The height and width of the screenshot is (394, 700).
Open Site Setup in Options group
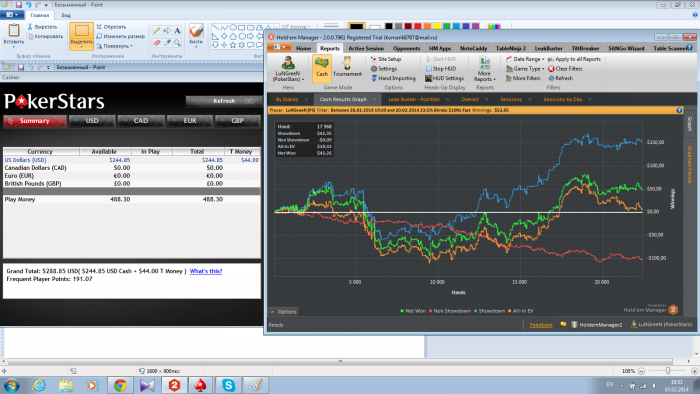point(386,59)
